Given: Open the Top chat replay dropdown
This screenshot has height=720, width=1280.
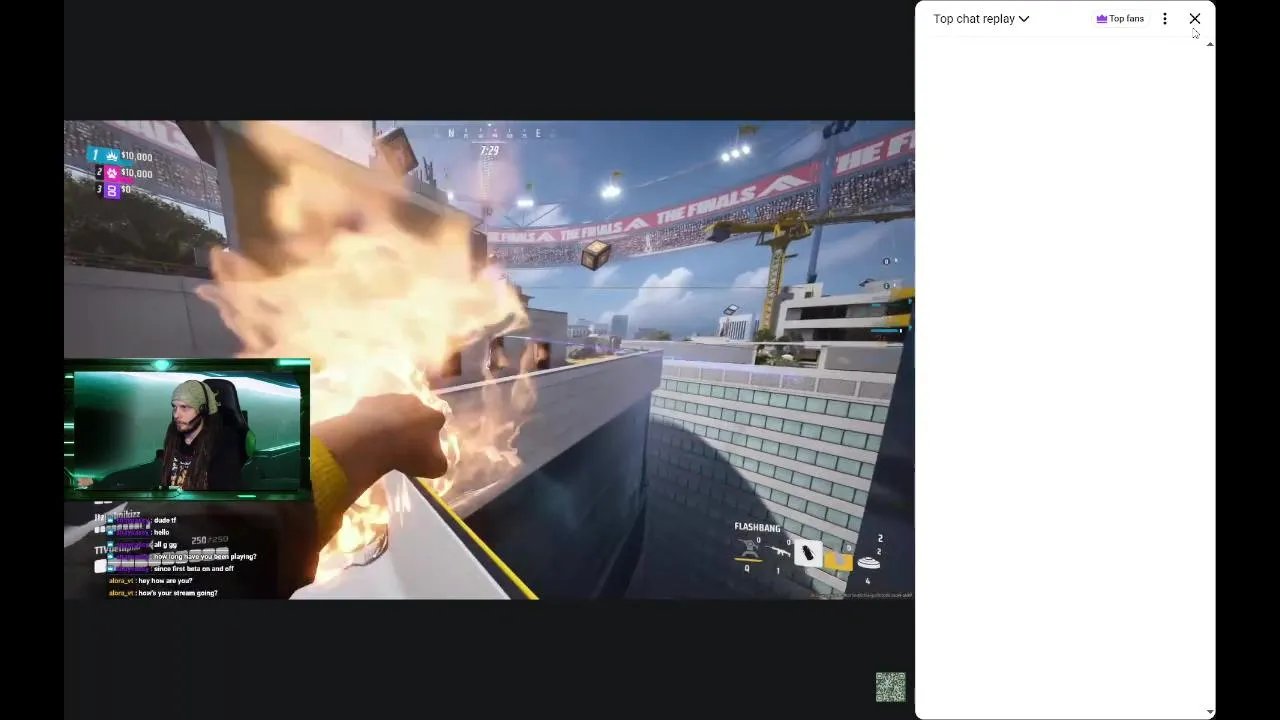Looking at the screenshot, I should tap(980, 19).
